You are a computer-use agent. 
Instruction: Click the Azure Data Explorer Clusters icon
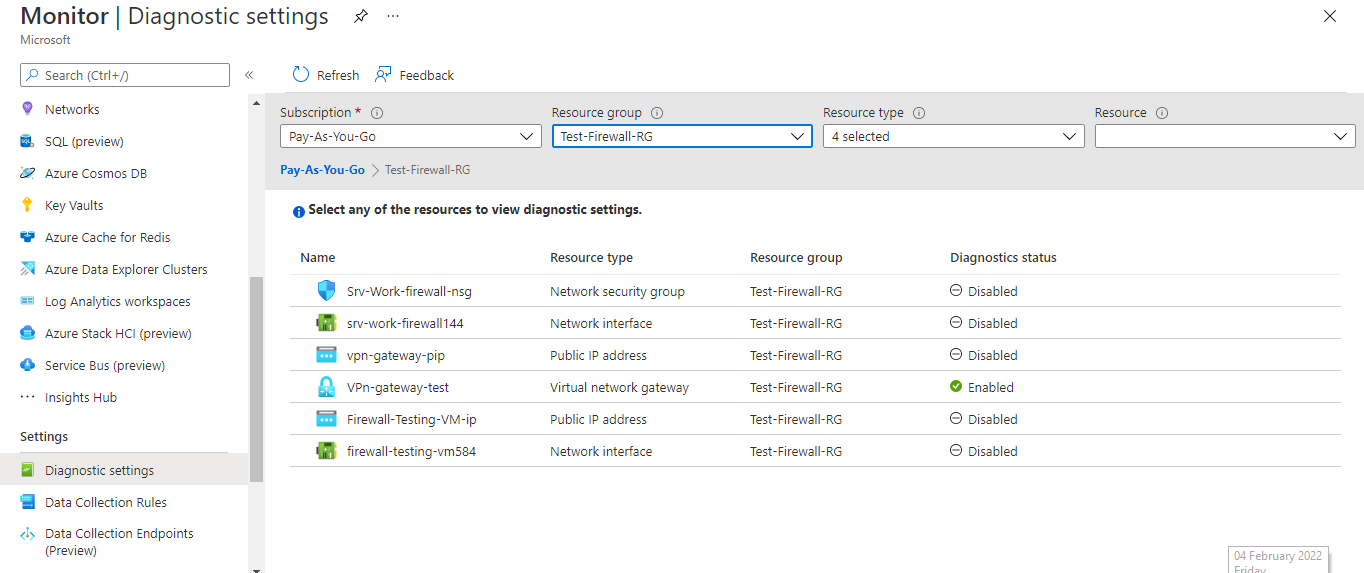point(27,269)
